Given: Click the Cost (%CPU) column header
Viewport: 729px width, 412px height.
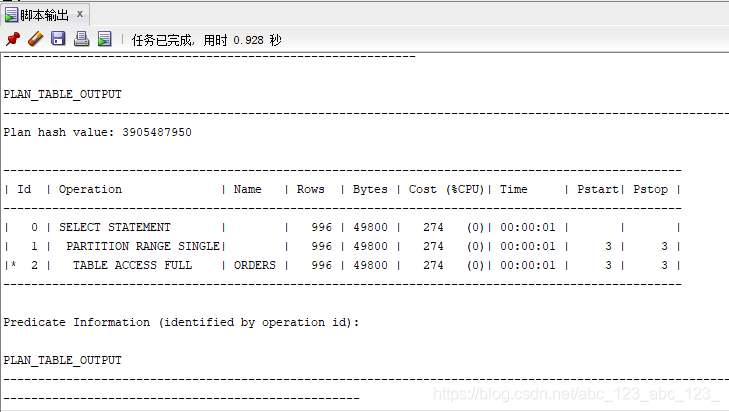Looking at the screenshot, I should click(x=446, y=189).
